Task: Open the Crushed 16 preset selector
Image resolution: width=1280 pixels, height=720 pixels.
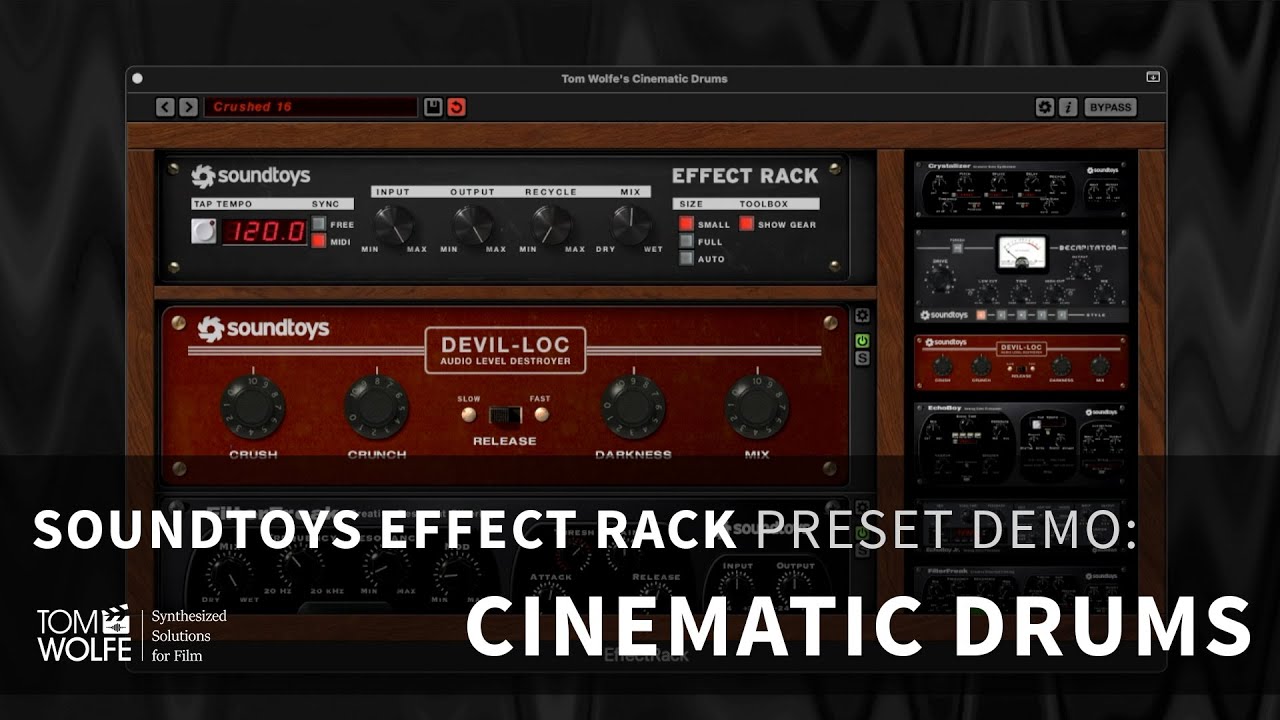Action: point(310,107)
